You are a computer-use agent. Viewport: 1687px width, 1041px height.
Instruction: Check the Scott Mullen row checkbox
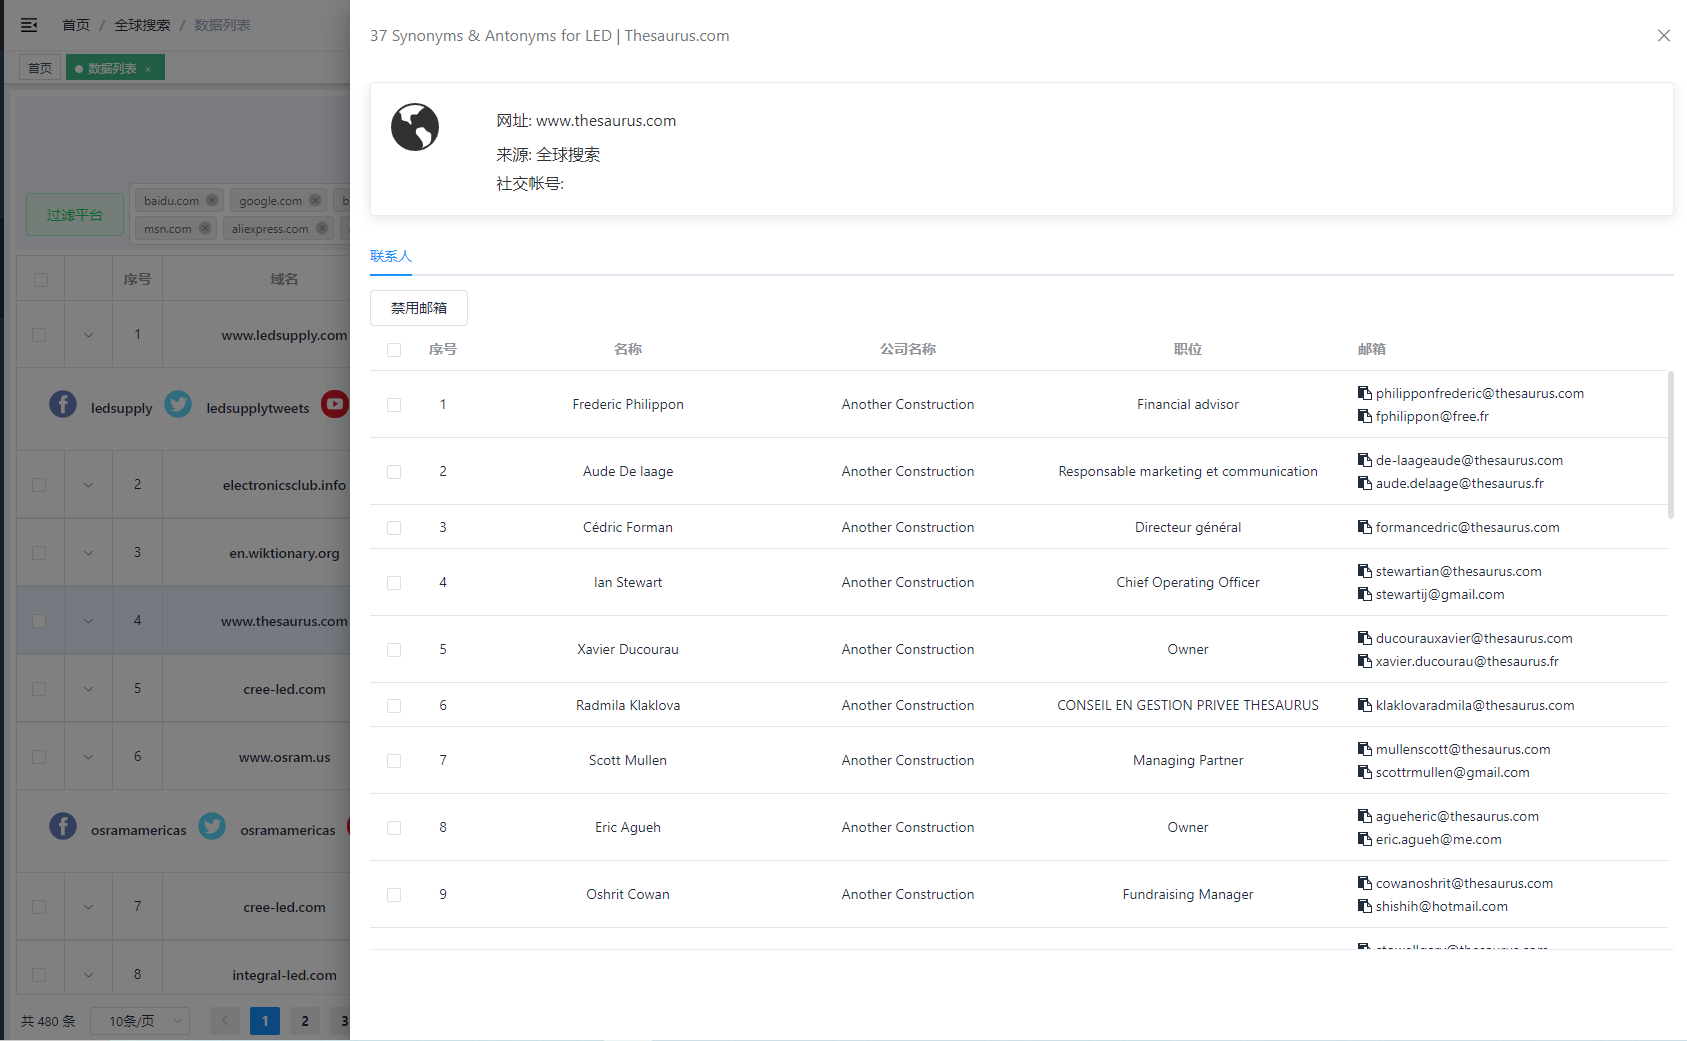click(394, 761)
